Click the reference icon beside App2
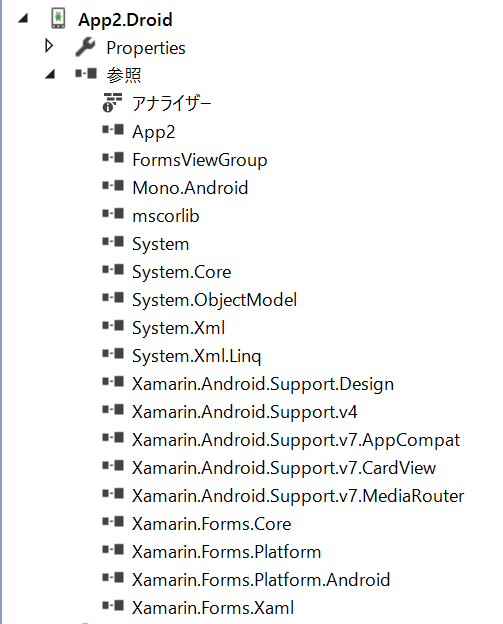 [113, 129]
